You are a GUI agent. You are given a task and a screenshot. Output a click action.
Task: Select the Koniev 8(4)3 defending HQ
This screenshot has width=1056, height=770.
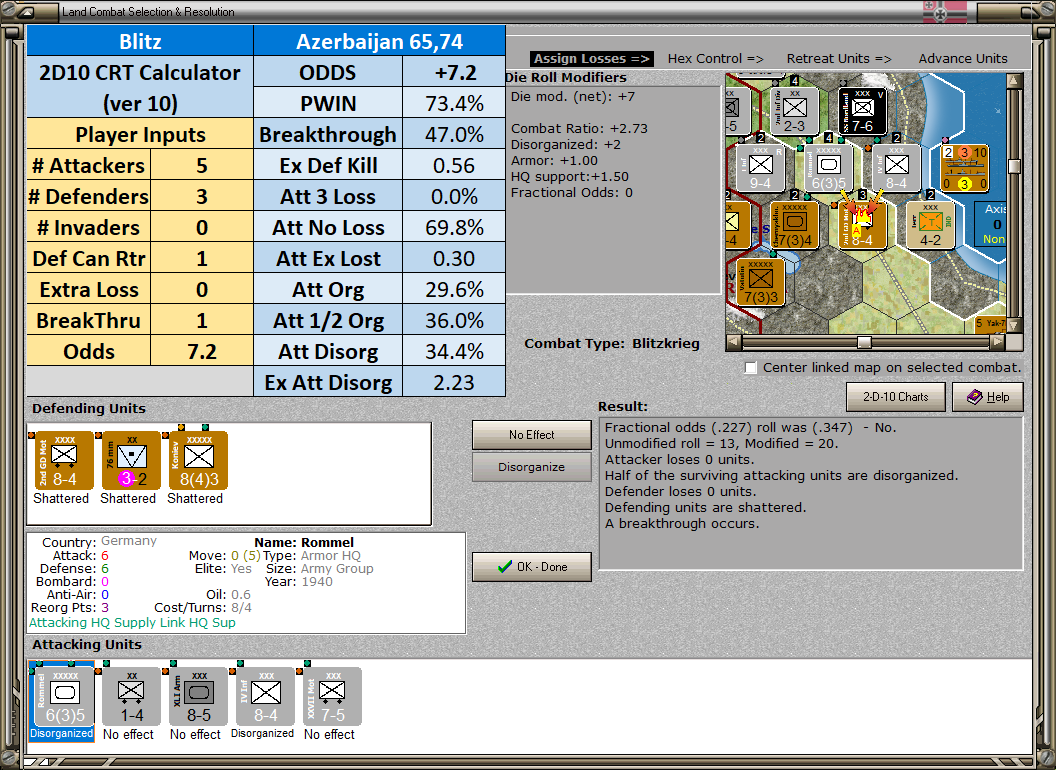(199, 461)
